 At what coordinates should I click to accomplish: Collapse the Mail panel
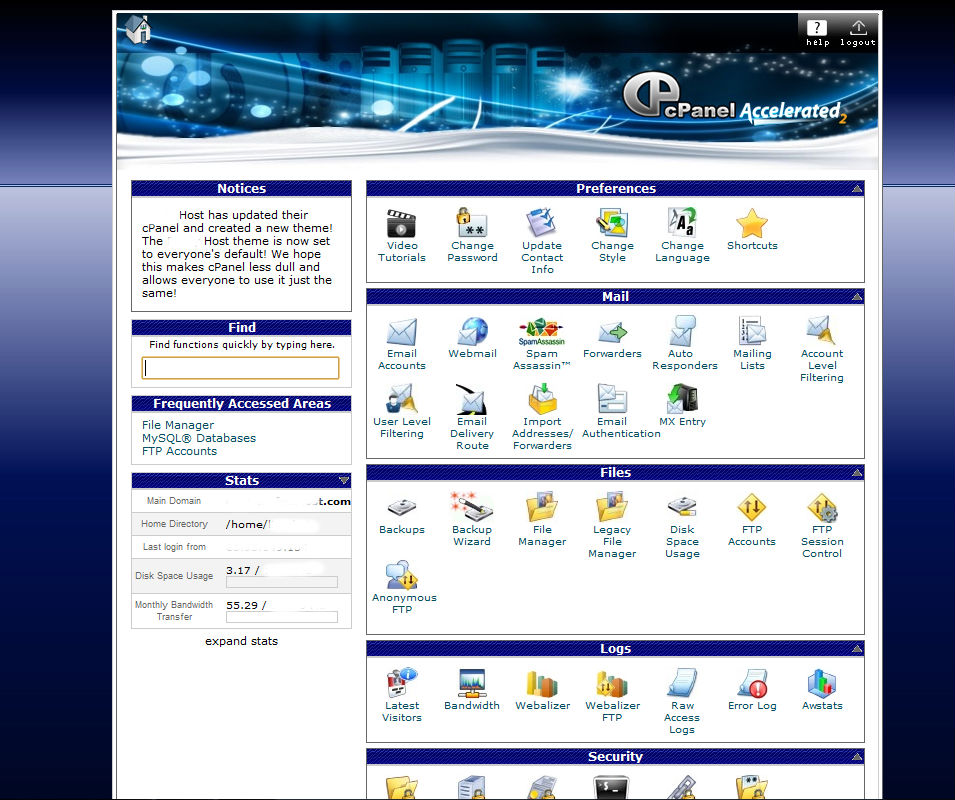coord(855,296)
